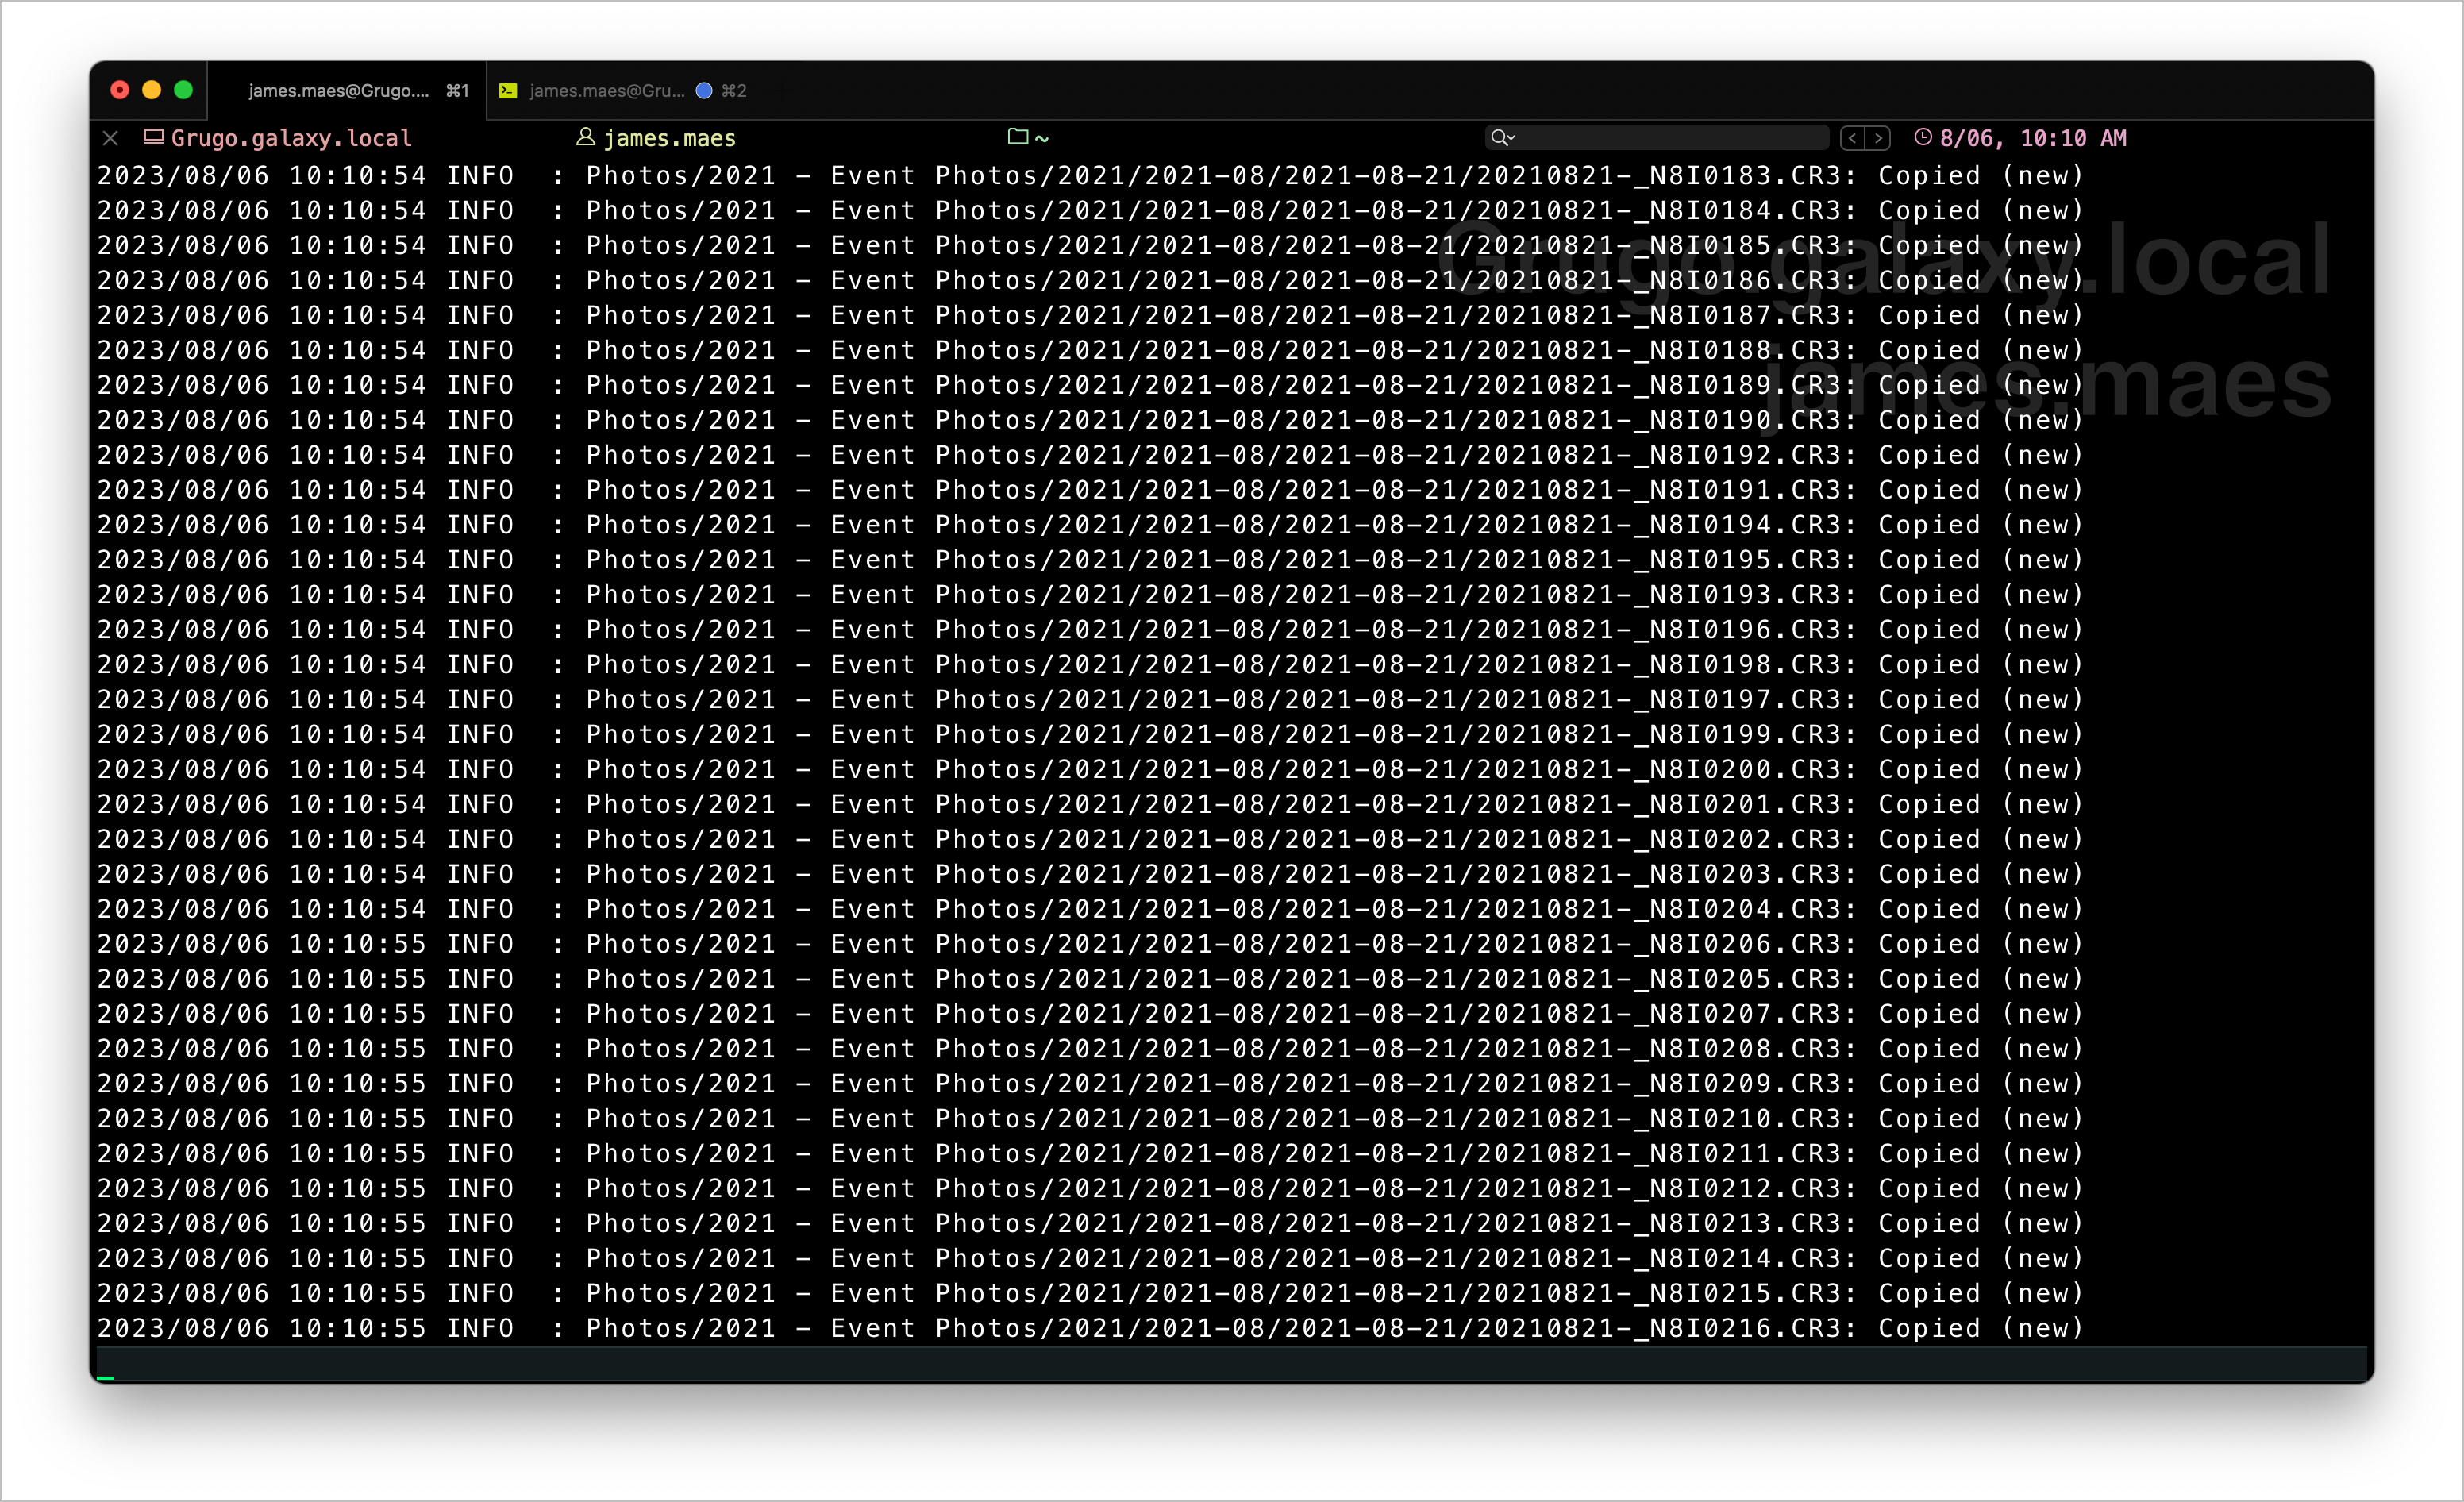The image size is (2464, 1502).
Task: Focus the status bar search field
Action: pos(1657,138)
